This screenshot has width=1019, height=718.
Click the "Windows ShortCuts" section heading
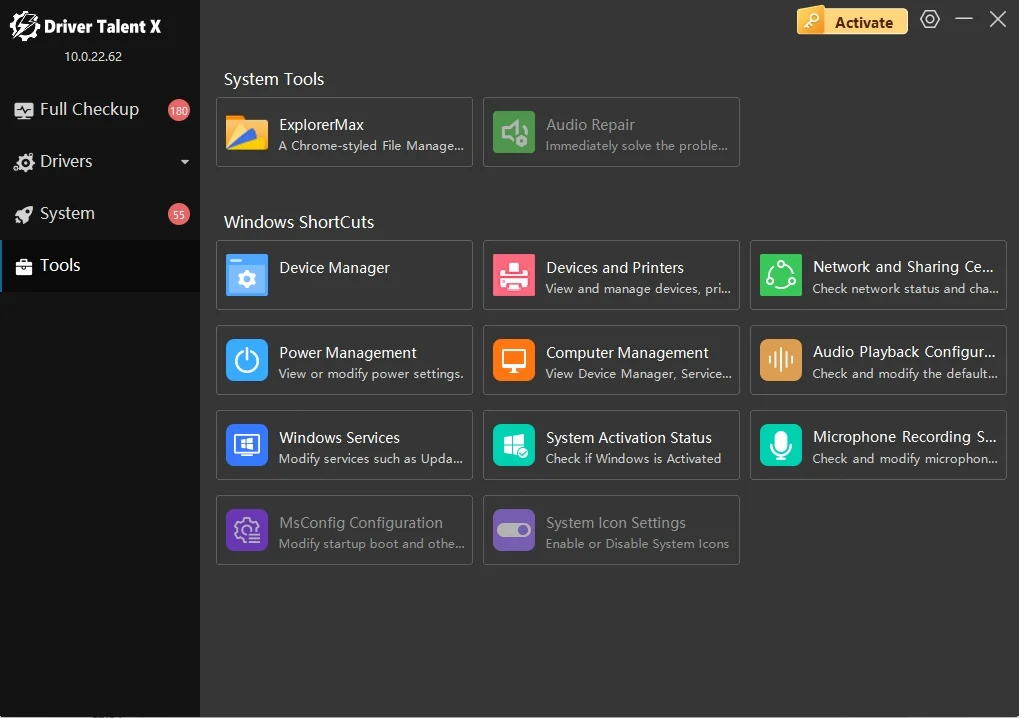point(299,222)
